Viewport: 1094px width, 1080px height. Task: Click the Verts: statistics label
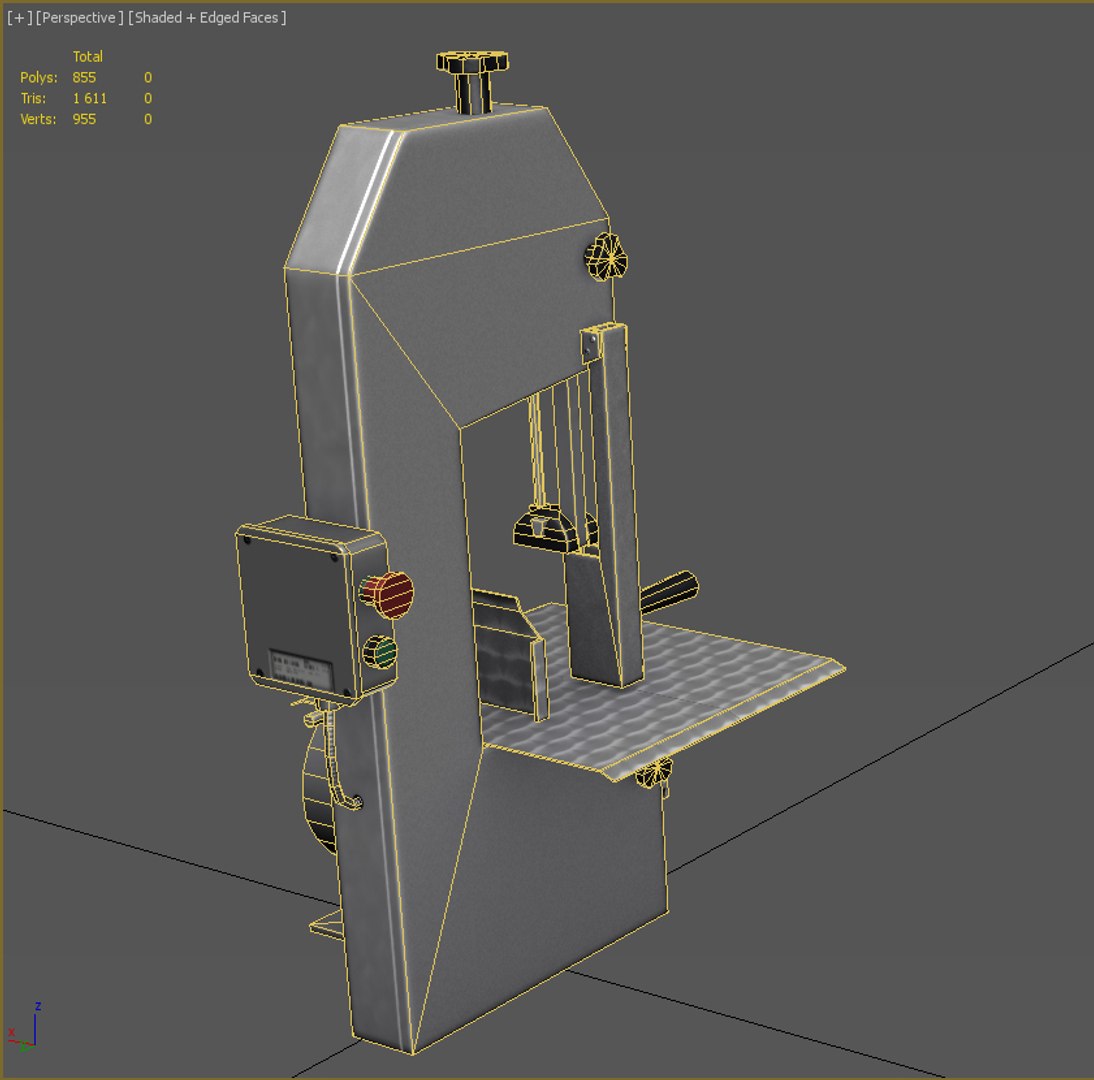coord(38,119)
